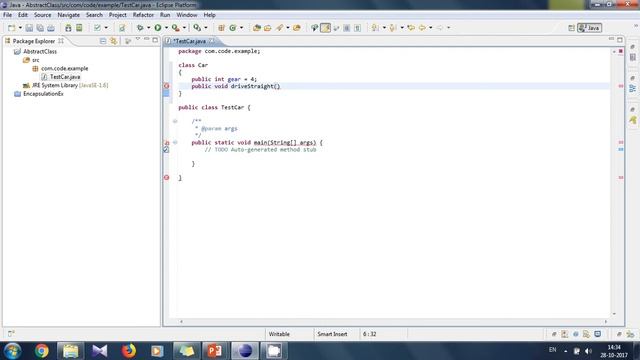640x360 pixels.
Task: Click the Back navigation arrow icon
Action: (x=422, y=28)
